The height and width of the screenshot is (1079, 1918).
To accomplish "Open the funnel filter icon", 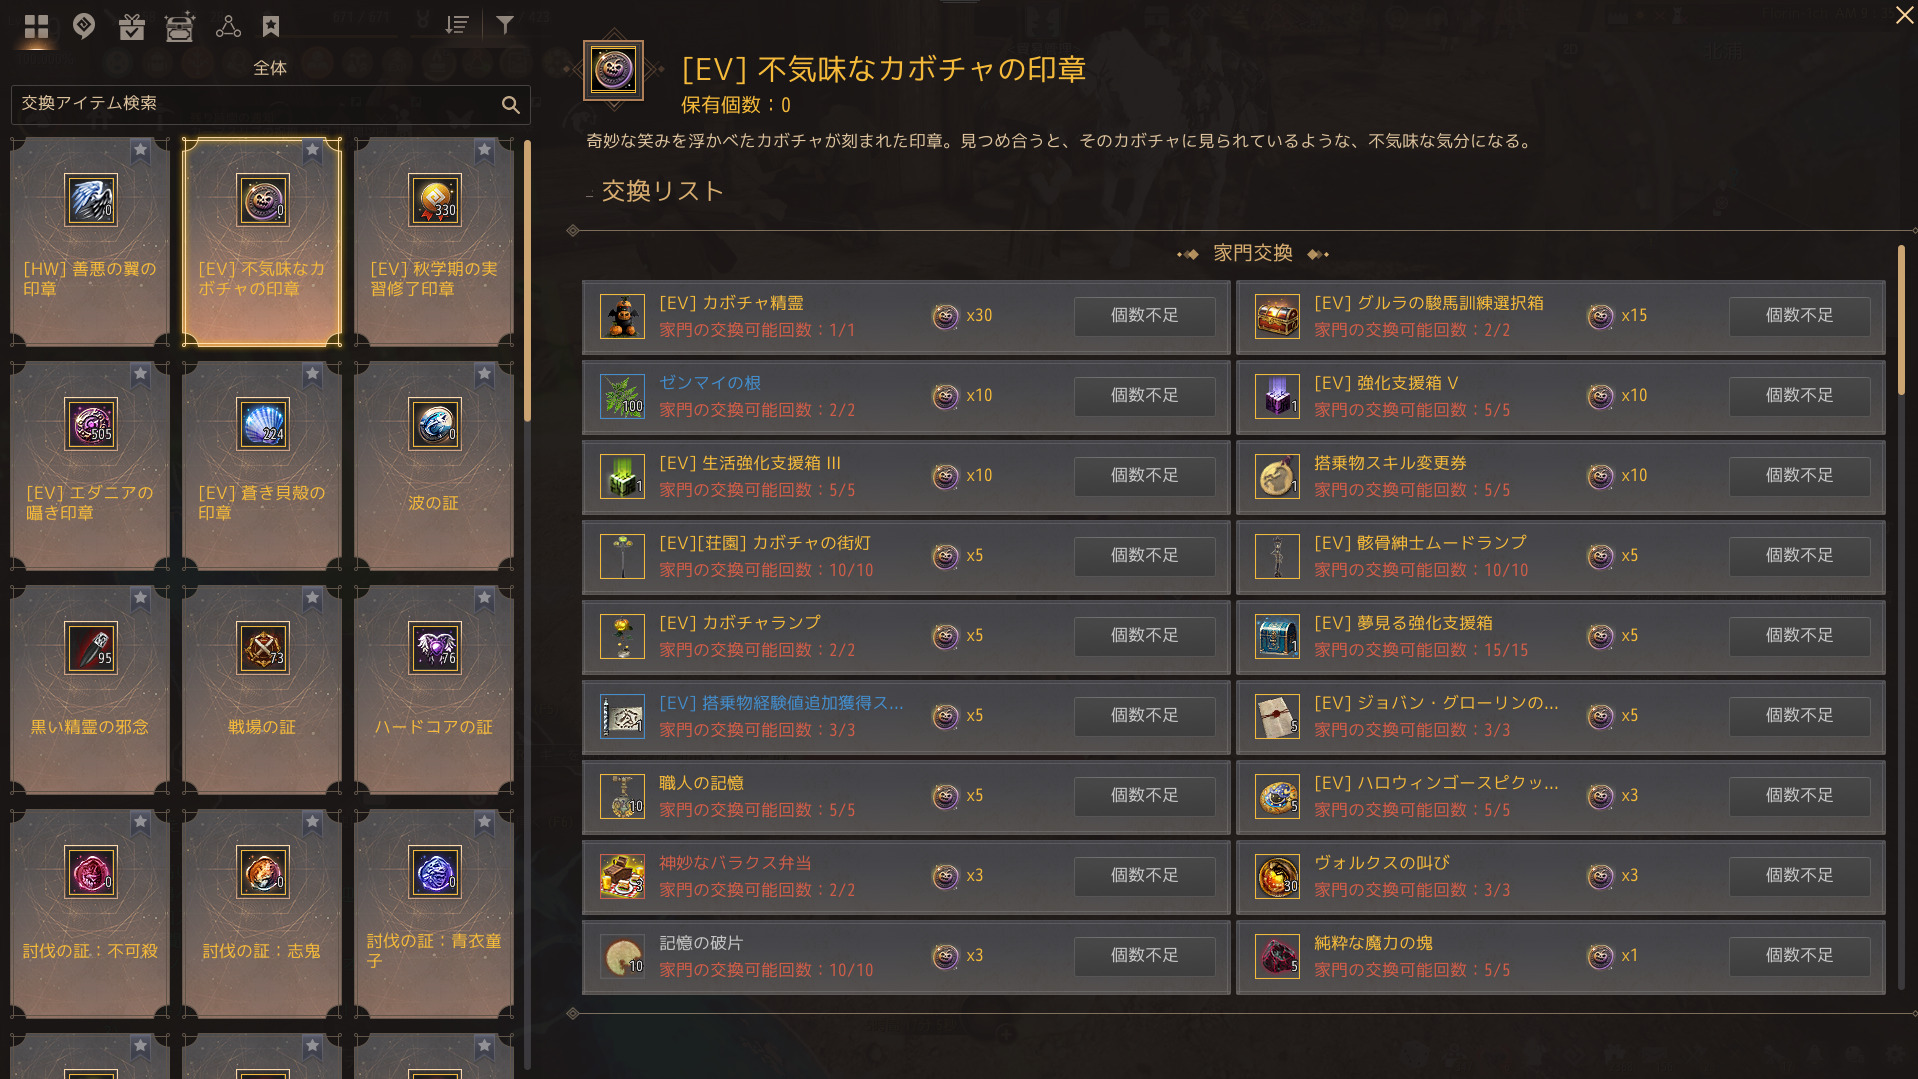I will click(505, 25).
